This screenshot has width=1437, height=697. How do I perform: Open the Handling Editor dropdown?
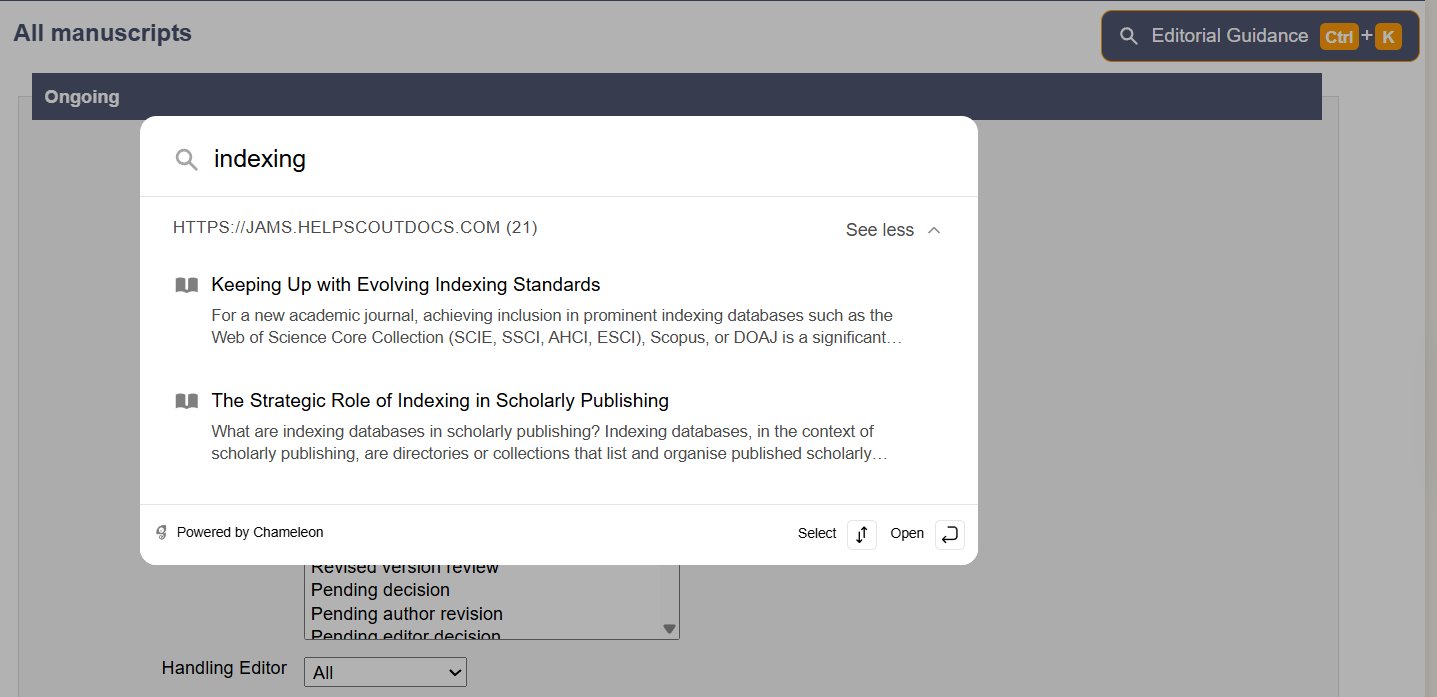click(x=385, y=673)
